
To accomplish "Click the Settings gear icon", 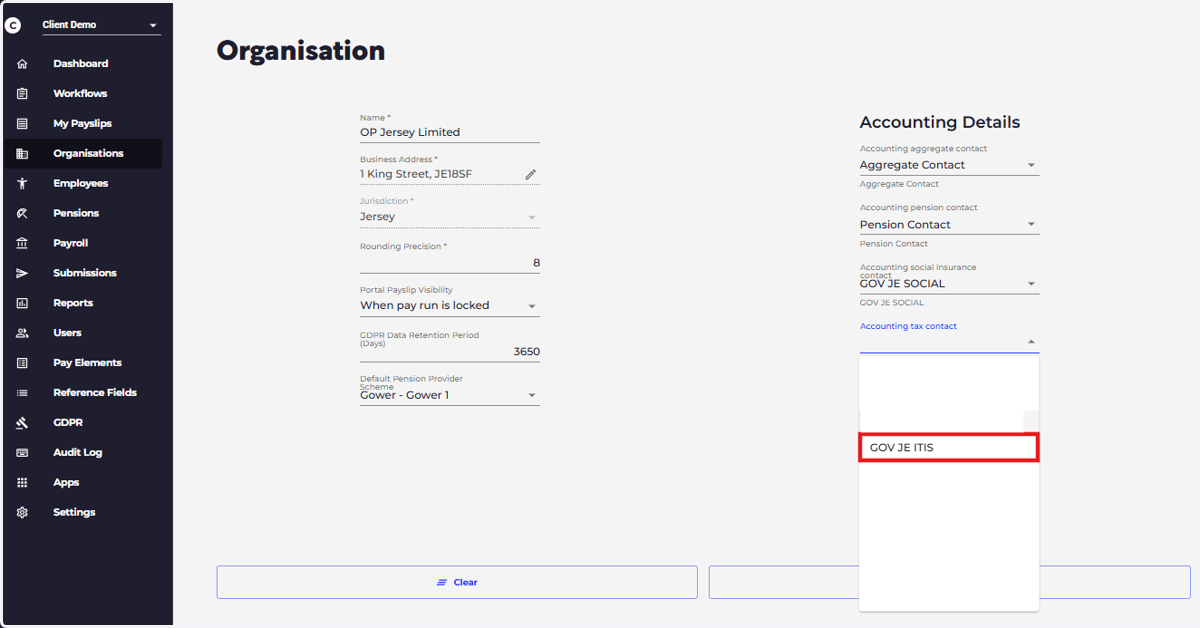I will 22,513.
